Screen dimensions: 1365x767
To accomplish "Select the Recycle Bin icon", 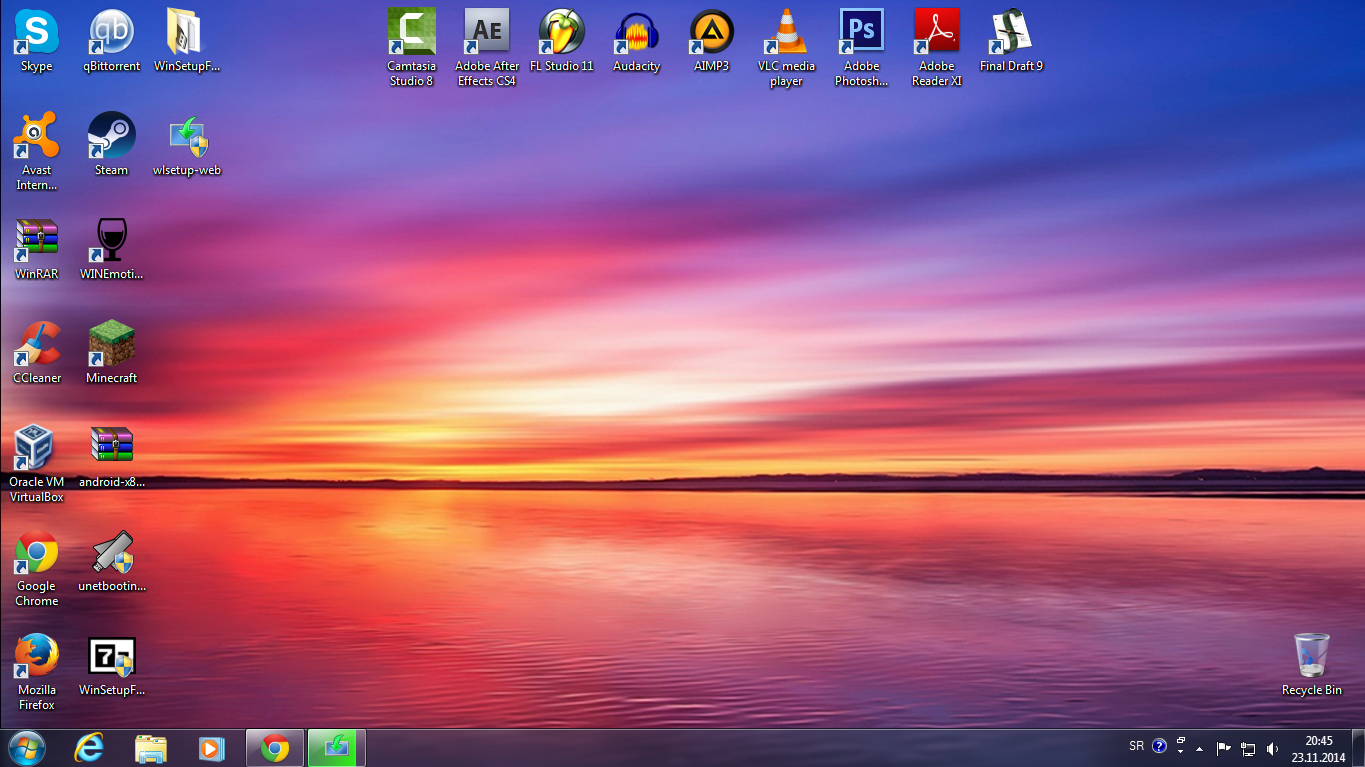I will pyautogui.click(x=1312, y=664).
